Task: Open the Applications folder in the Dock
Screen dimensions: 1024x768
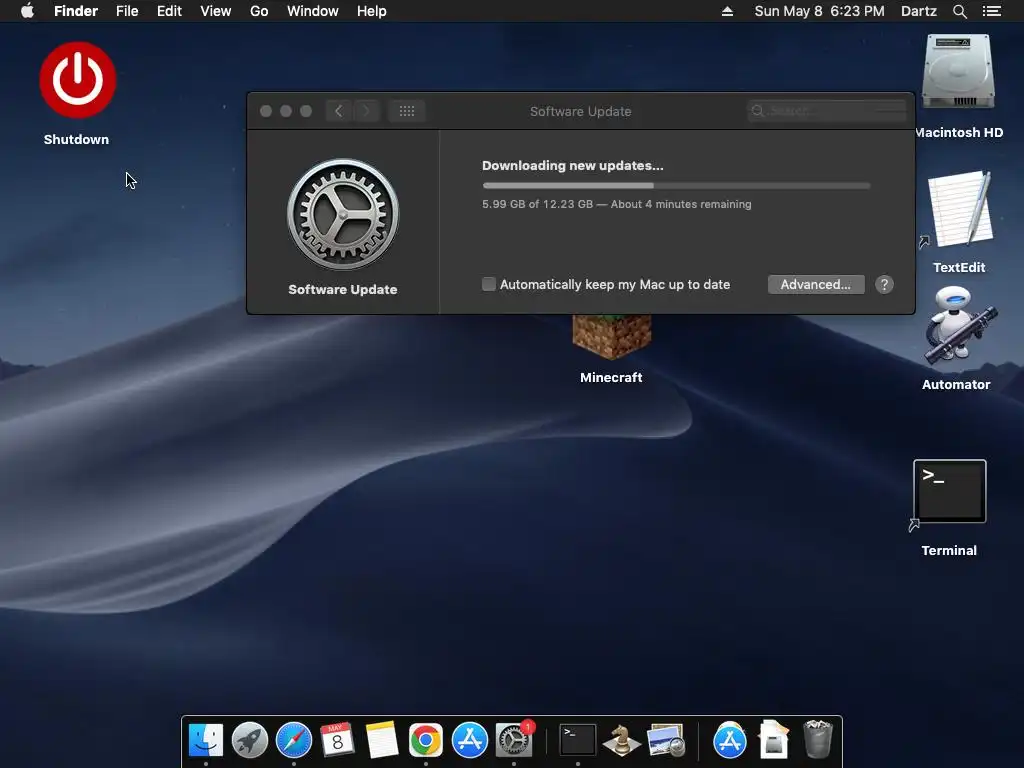Action: (729, 741)
